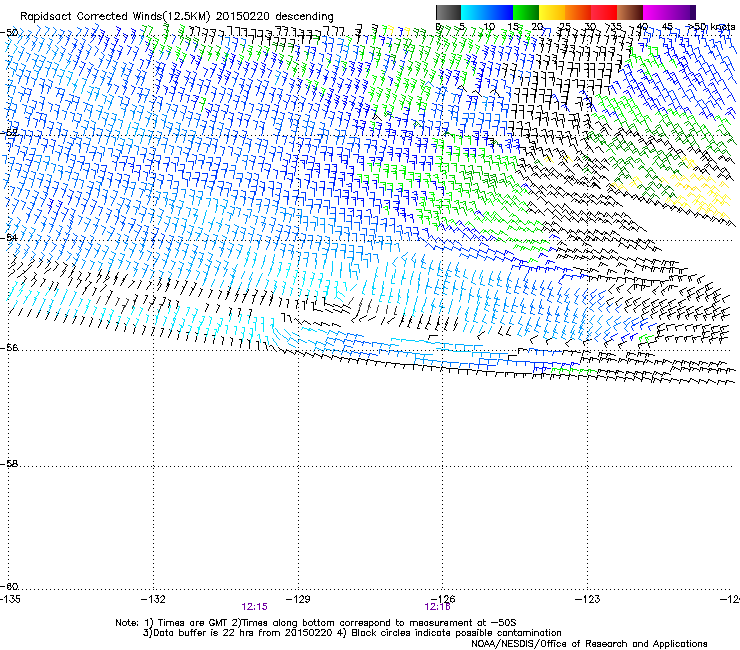
Task: Click the cyan 5-10 knots legend swatch
Action: (x=474, y=12)
